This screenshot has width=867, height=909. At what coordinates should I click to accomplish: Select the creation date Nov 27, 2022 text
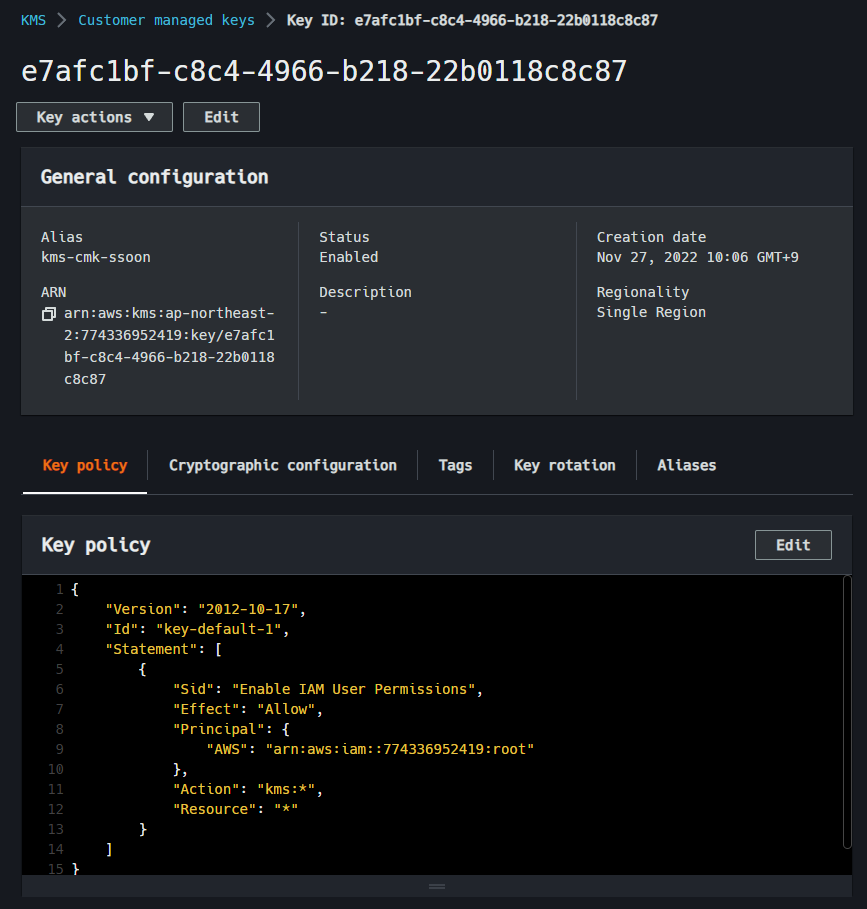point(698,257)
